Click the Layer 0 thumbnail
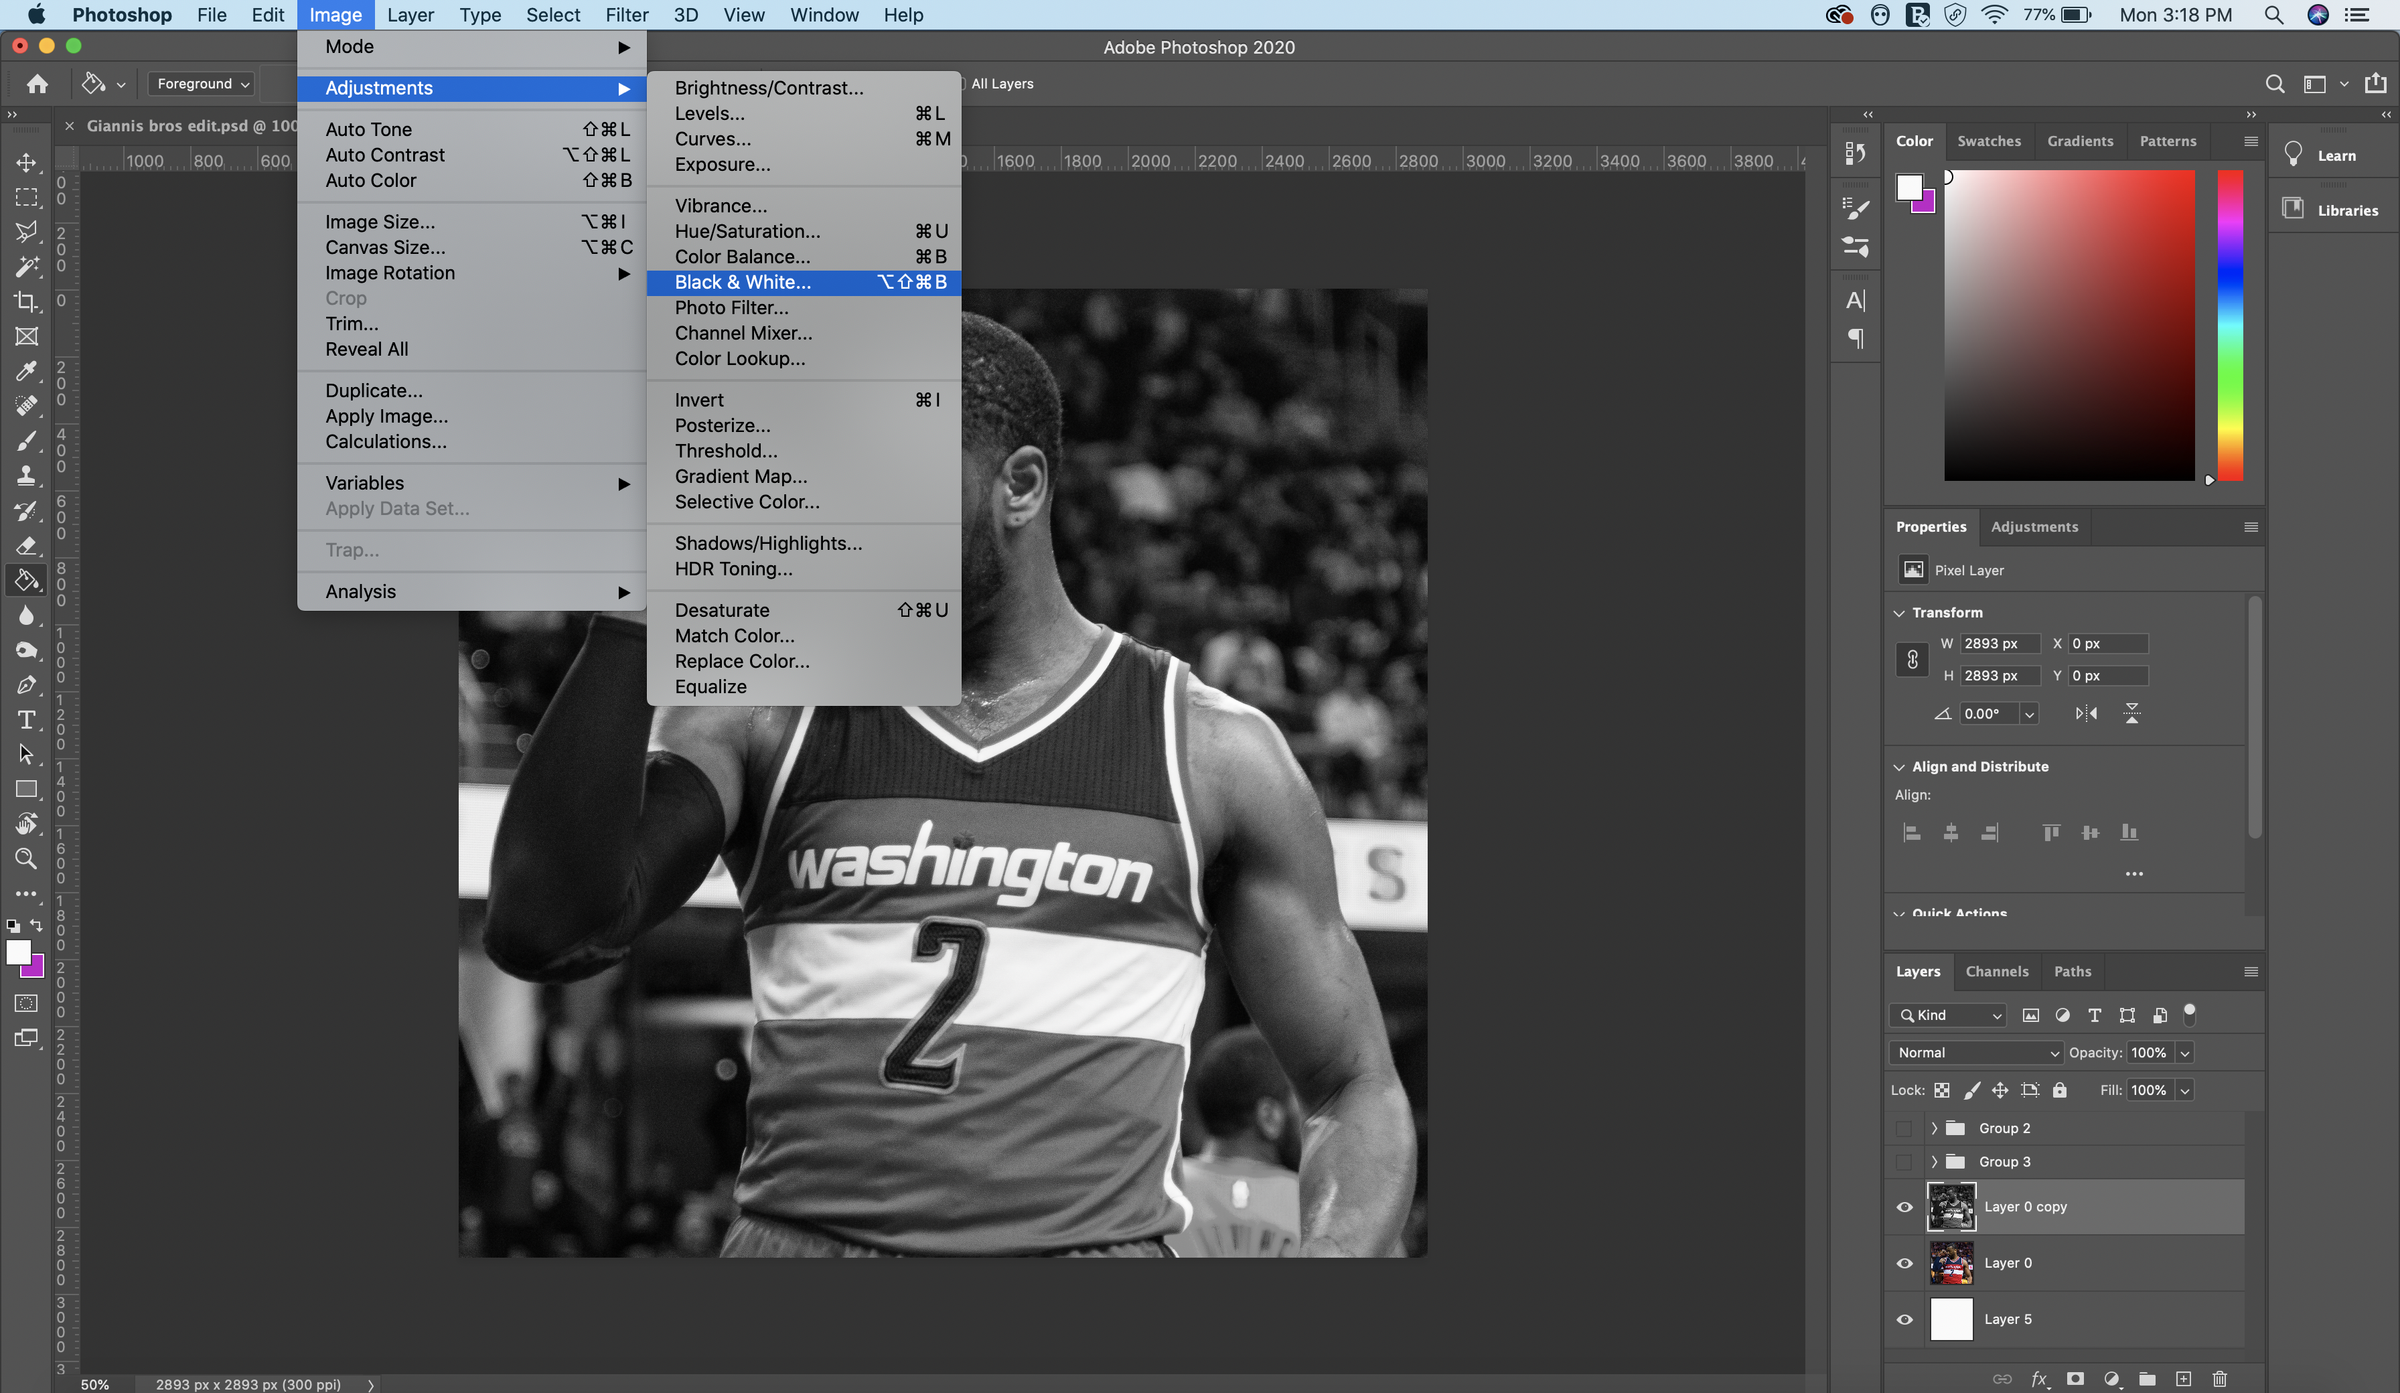Viewport: 2400px width, 1393px height. tap(1952, 1263)
